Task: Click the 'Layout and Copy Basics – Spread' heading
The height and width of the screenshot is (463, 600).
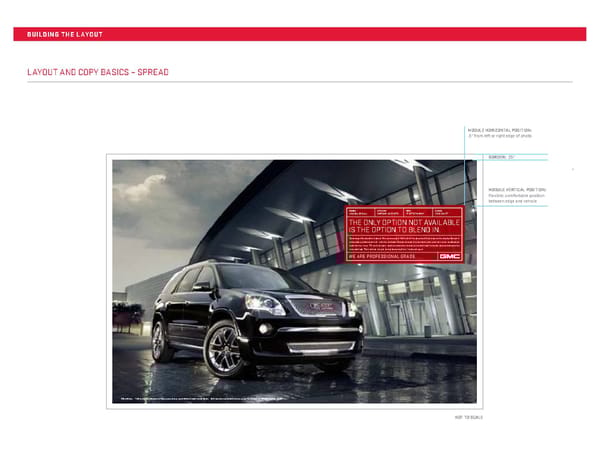Action: click(x=98, y=72)
